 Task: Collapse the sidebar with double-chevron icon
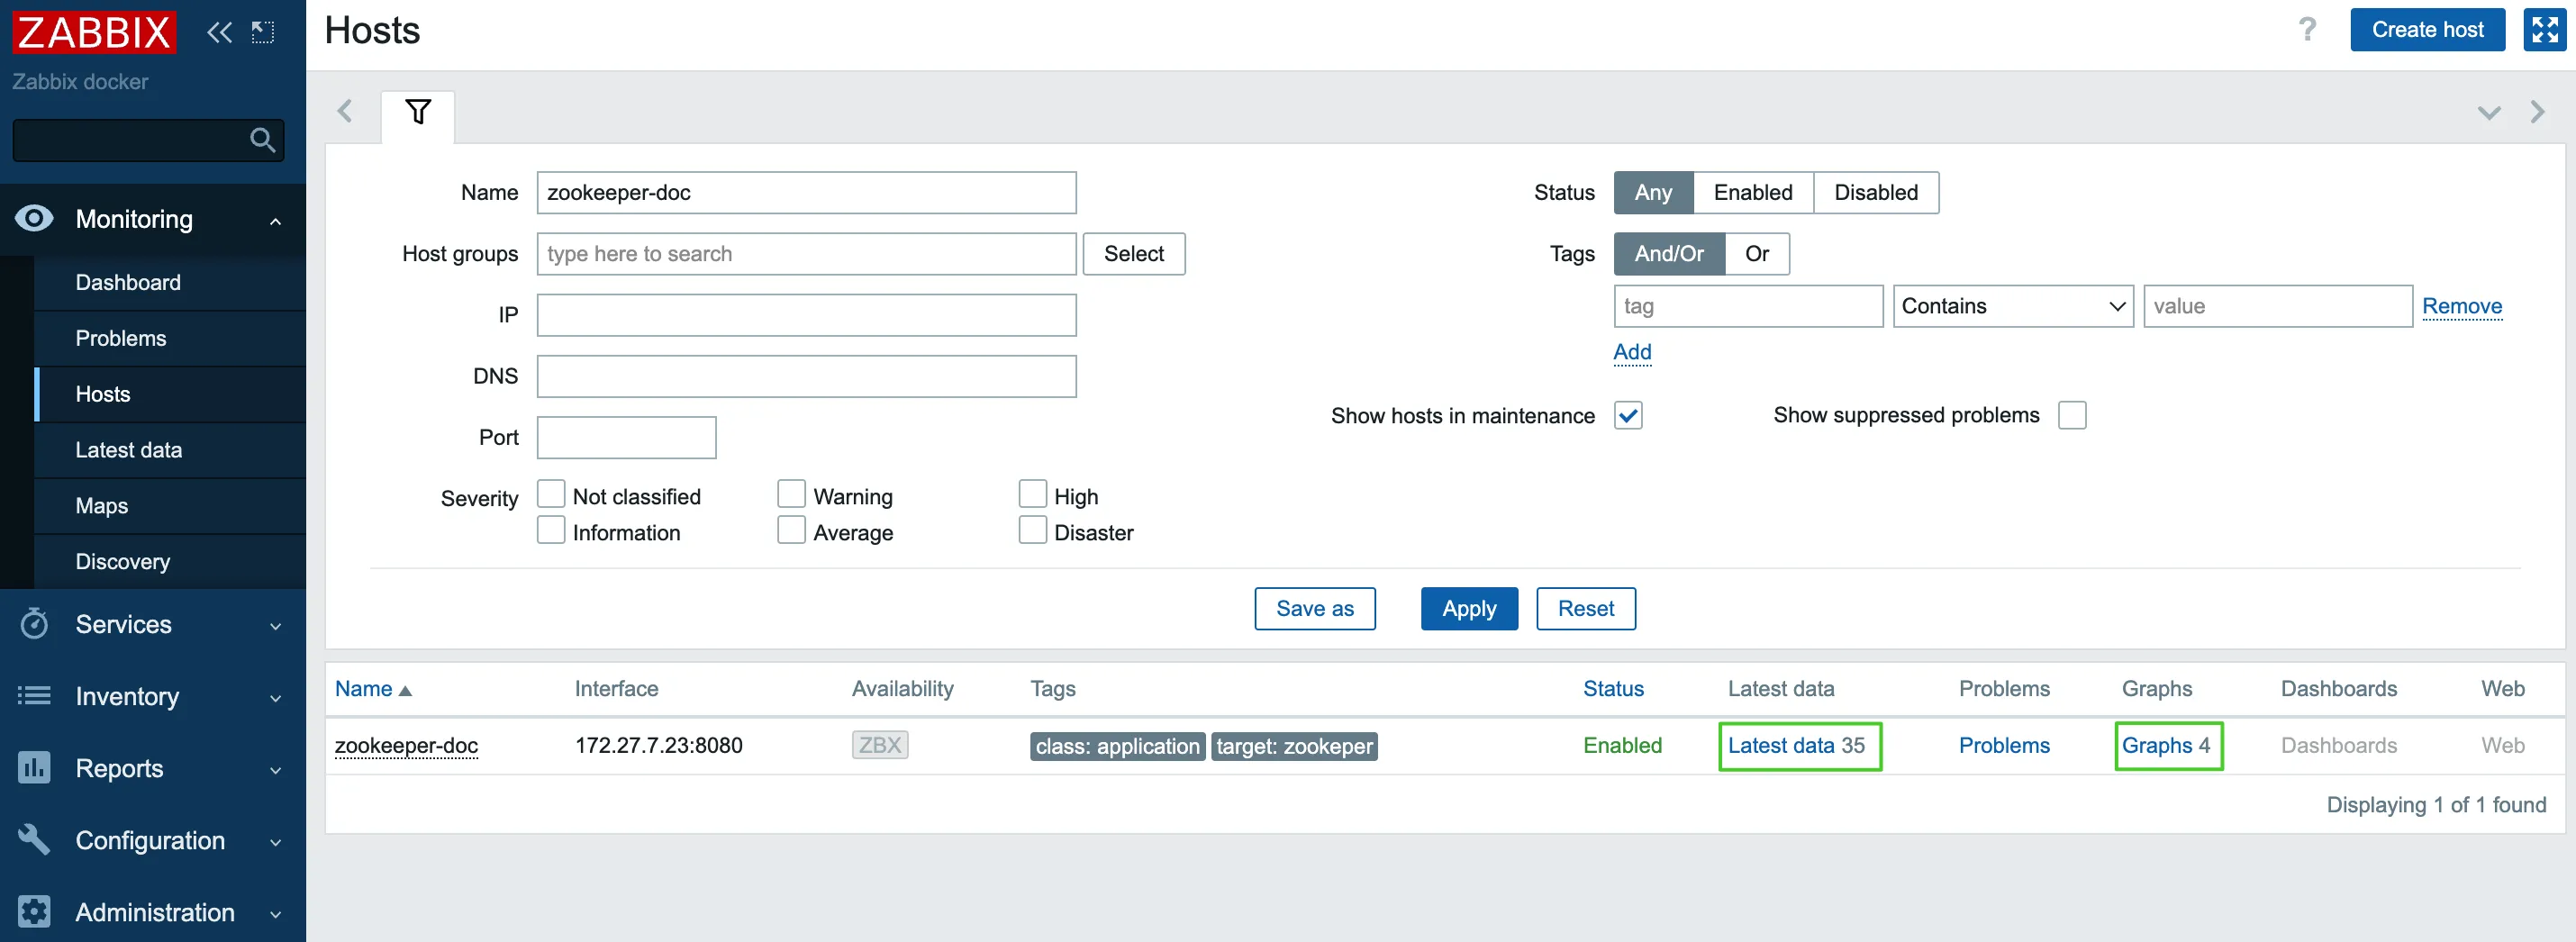point(219,32)
